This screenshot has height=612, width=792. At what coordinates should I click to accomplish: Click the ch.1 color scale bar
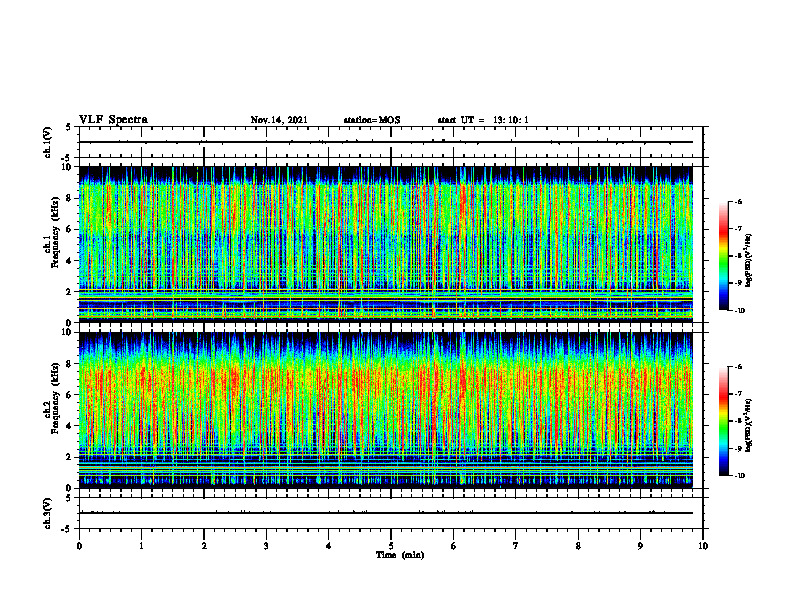(x=723, y=256)
